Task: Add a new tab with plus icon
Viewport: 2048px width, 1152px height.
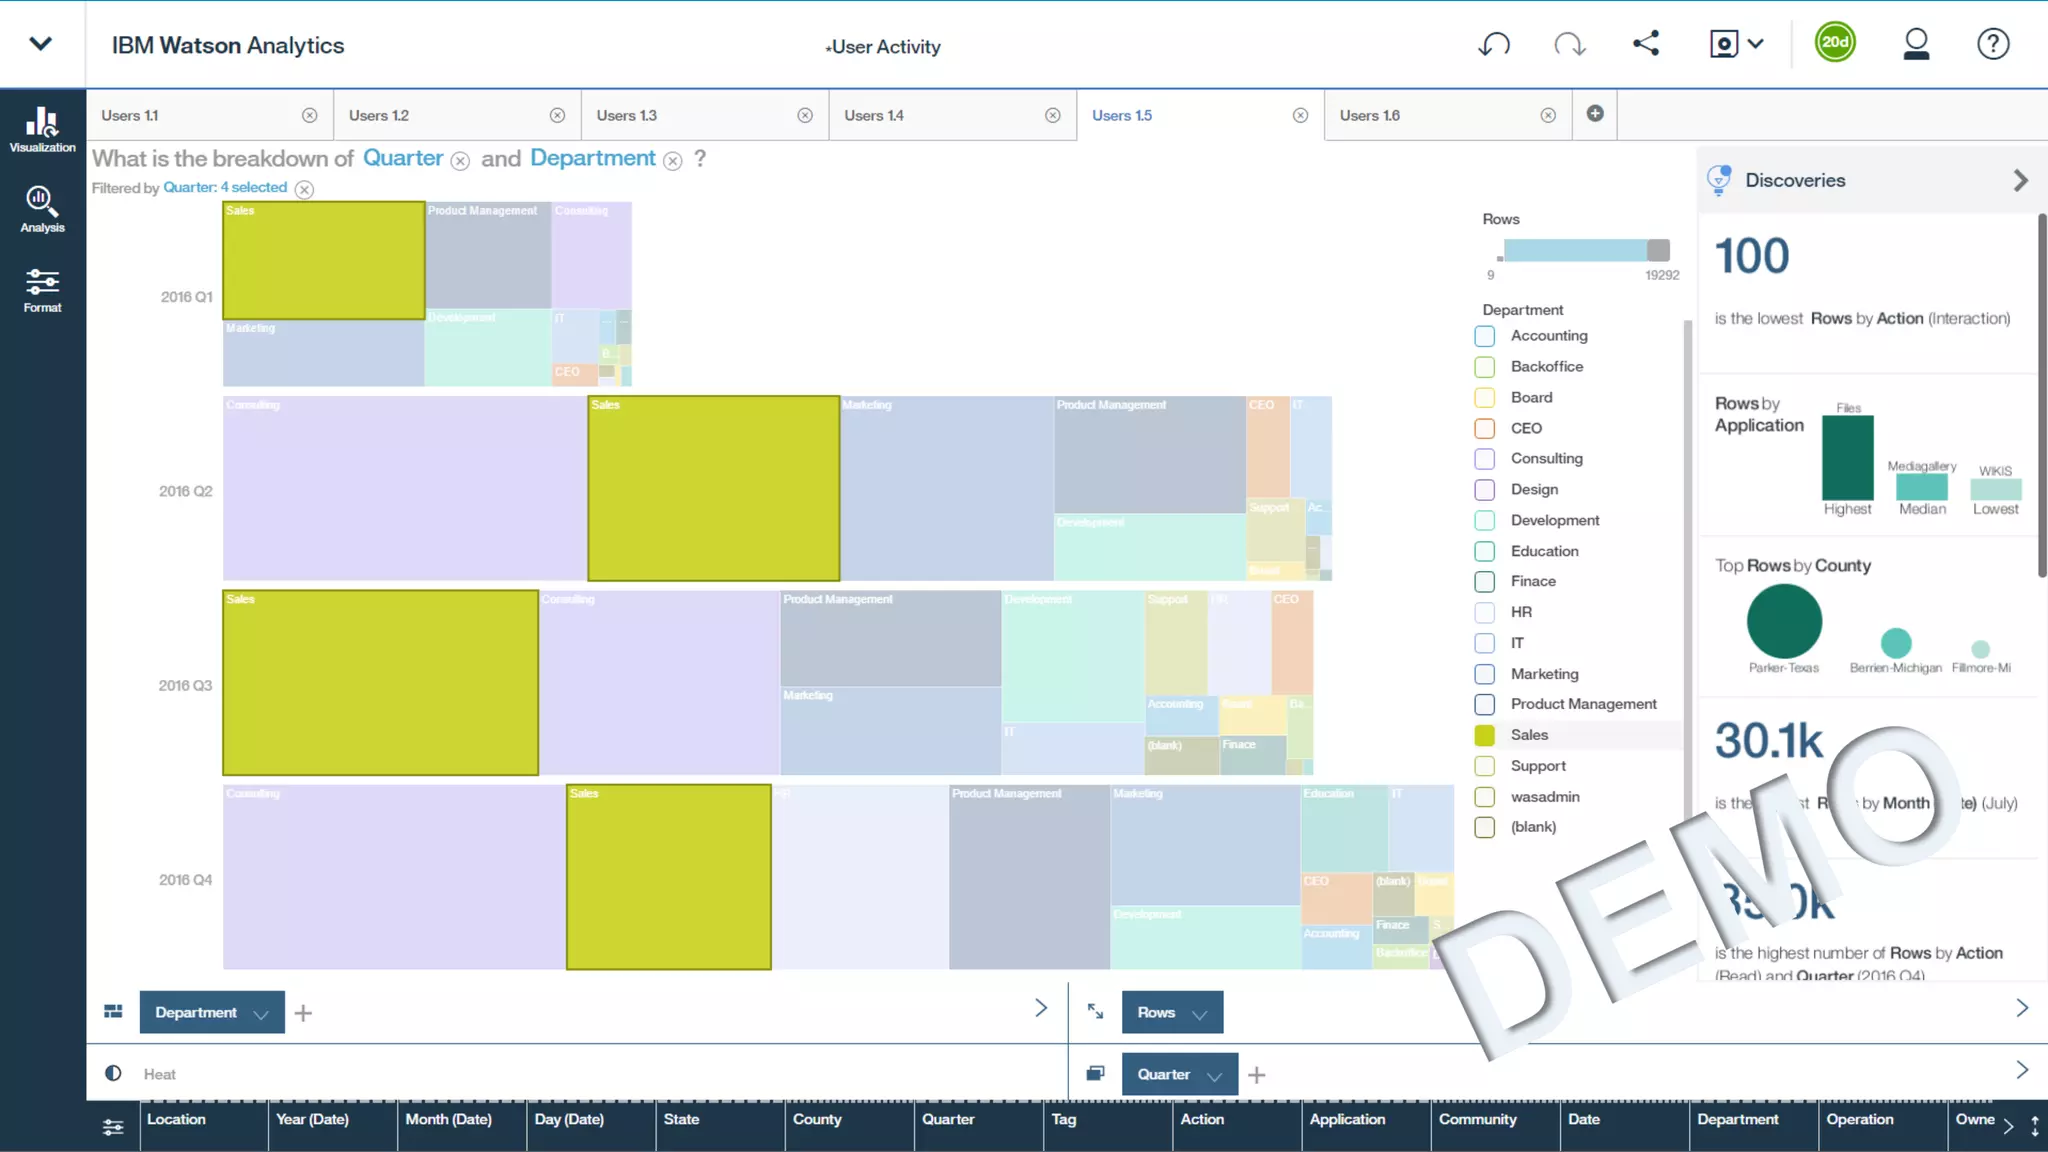Action: click(x=1595, y=114)
